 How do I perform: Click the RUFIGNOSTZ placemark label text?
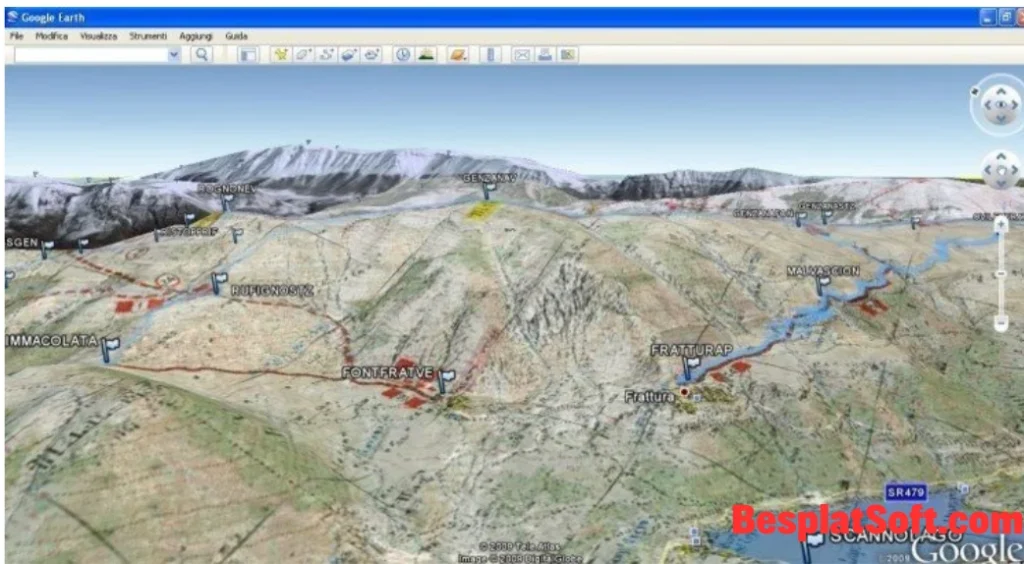(272, 290)
